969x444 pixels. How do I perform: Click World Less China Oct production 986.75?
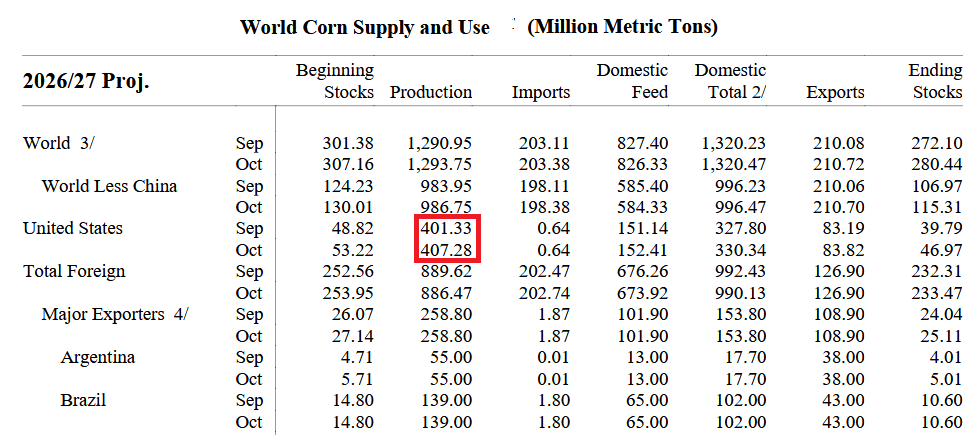click(x=446, y=207)
